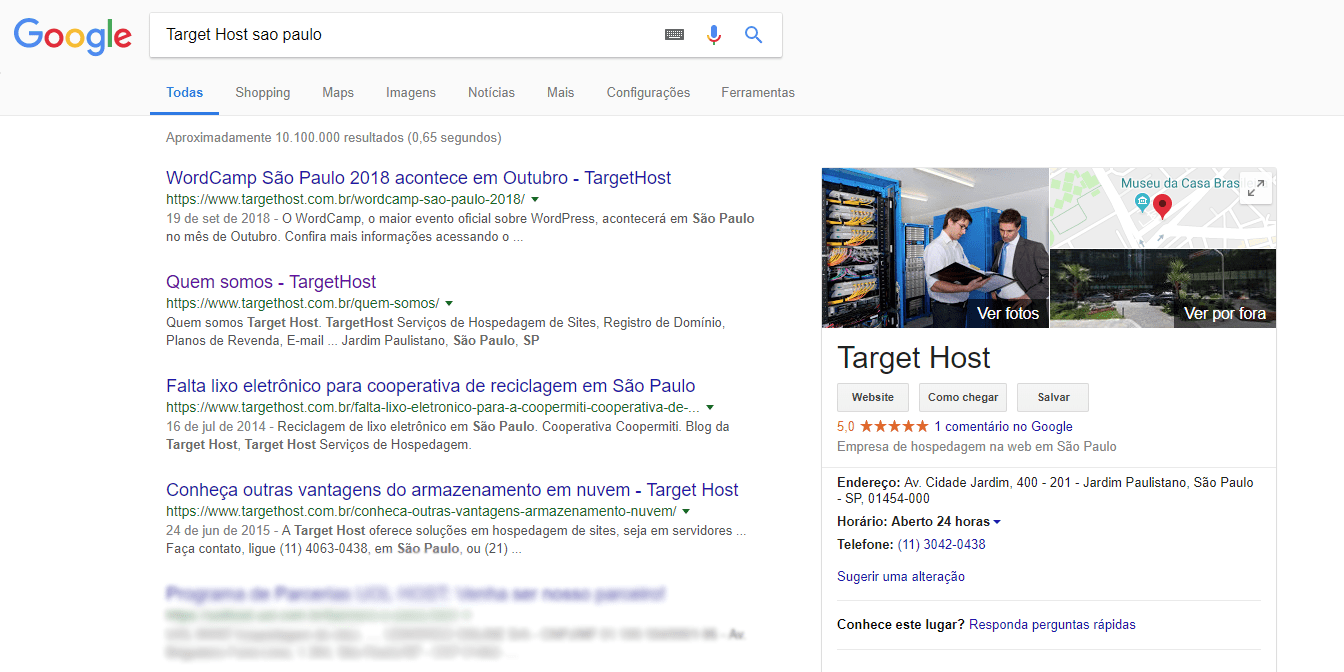Open the Ver fotos thumbnail
1344x672 pixels.
pyautogui.click(x=935, y=248)
